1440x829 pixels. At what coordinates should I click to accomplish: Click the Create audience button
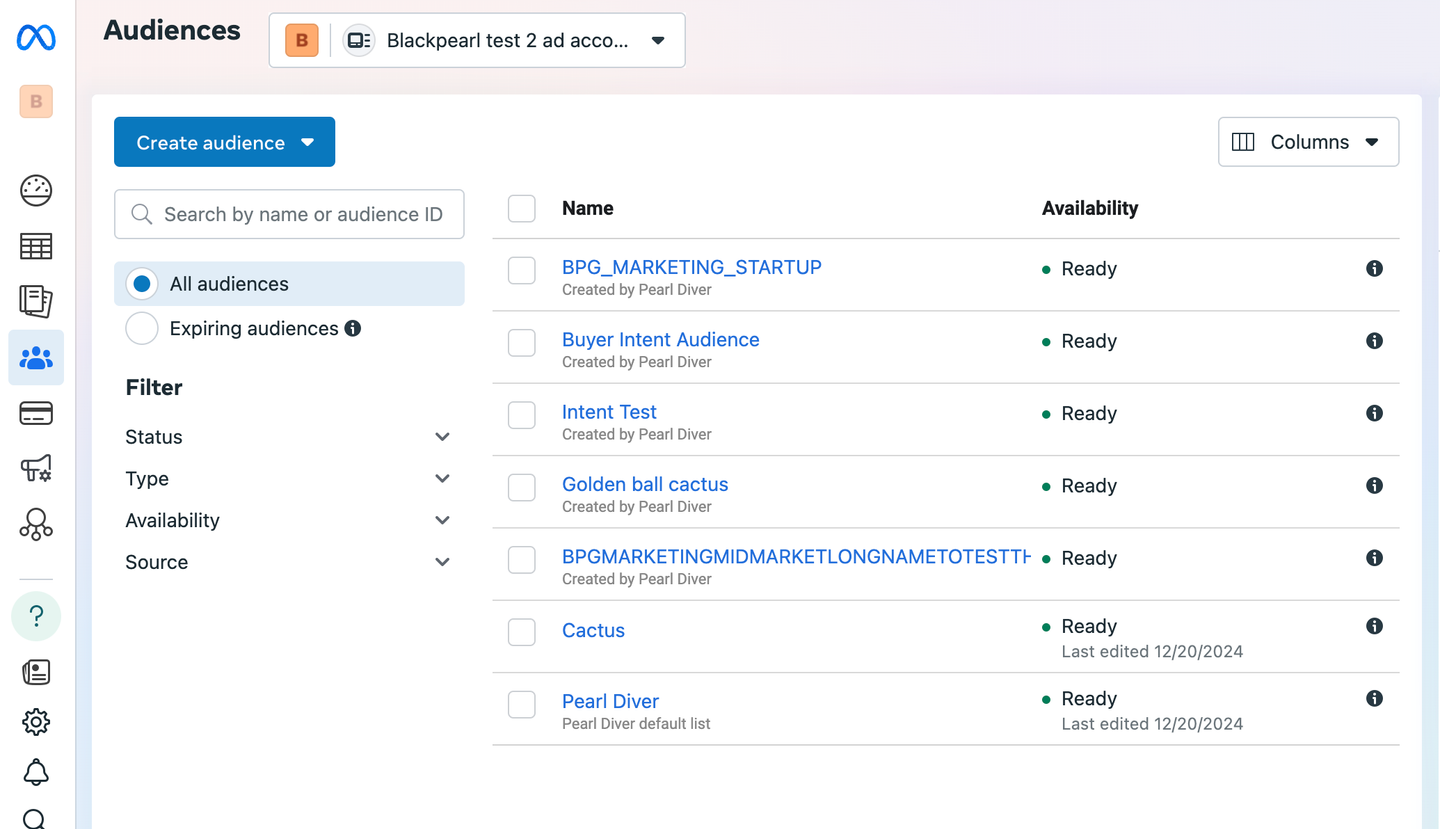[224, 143]
